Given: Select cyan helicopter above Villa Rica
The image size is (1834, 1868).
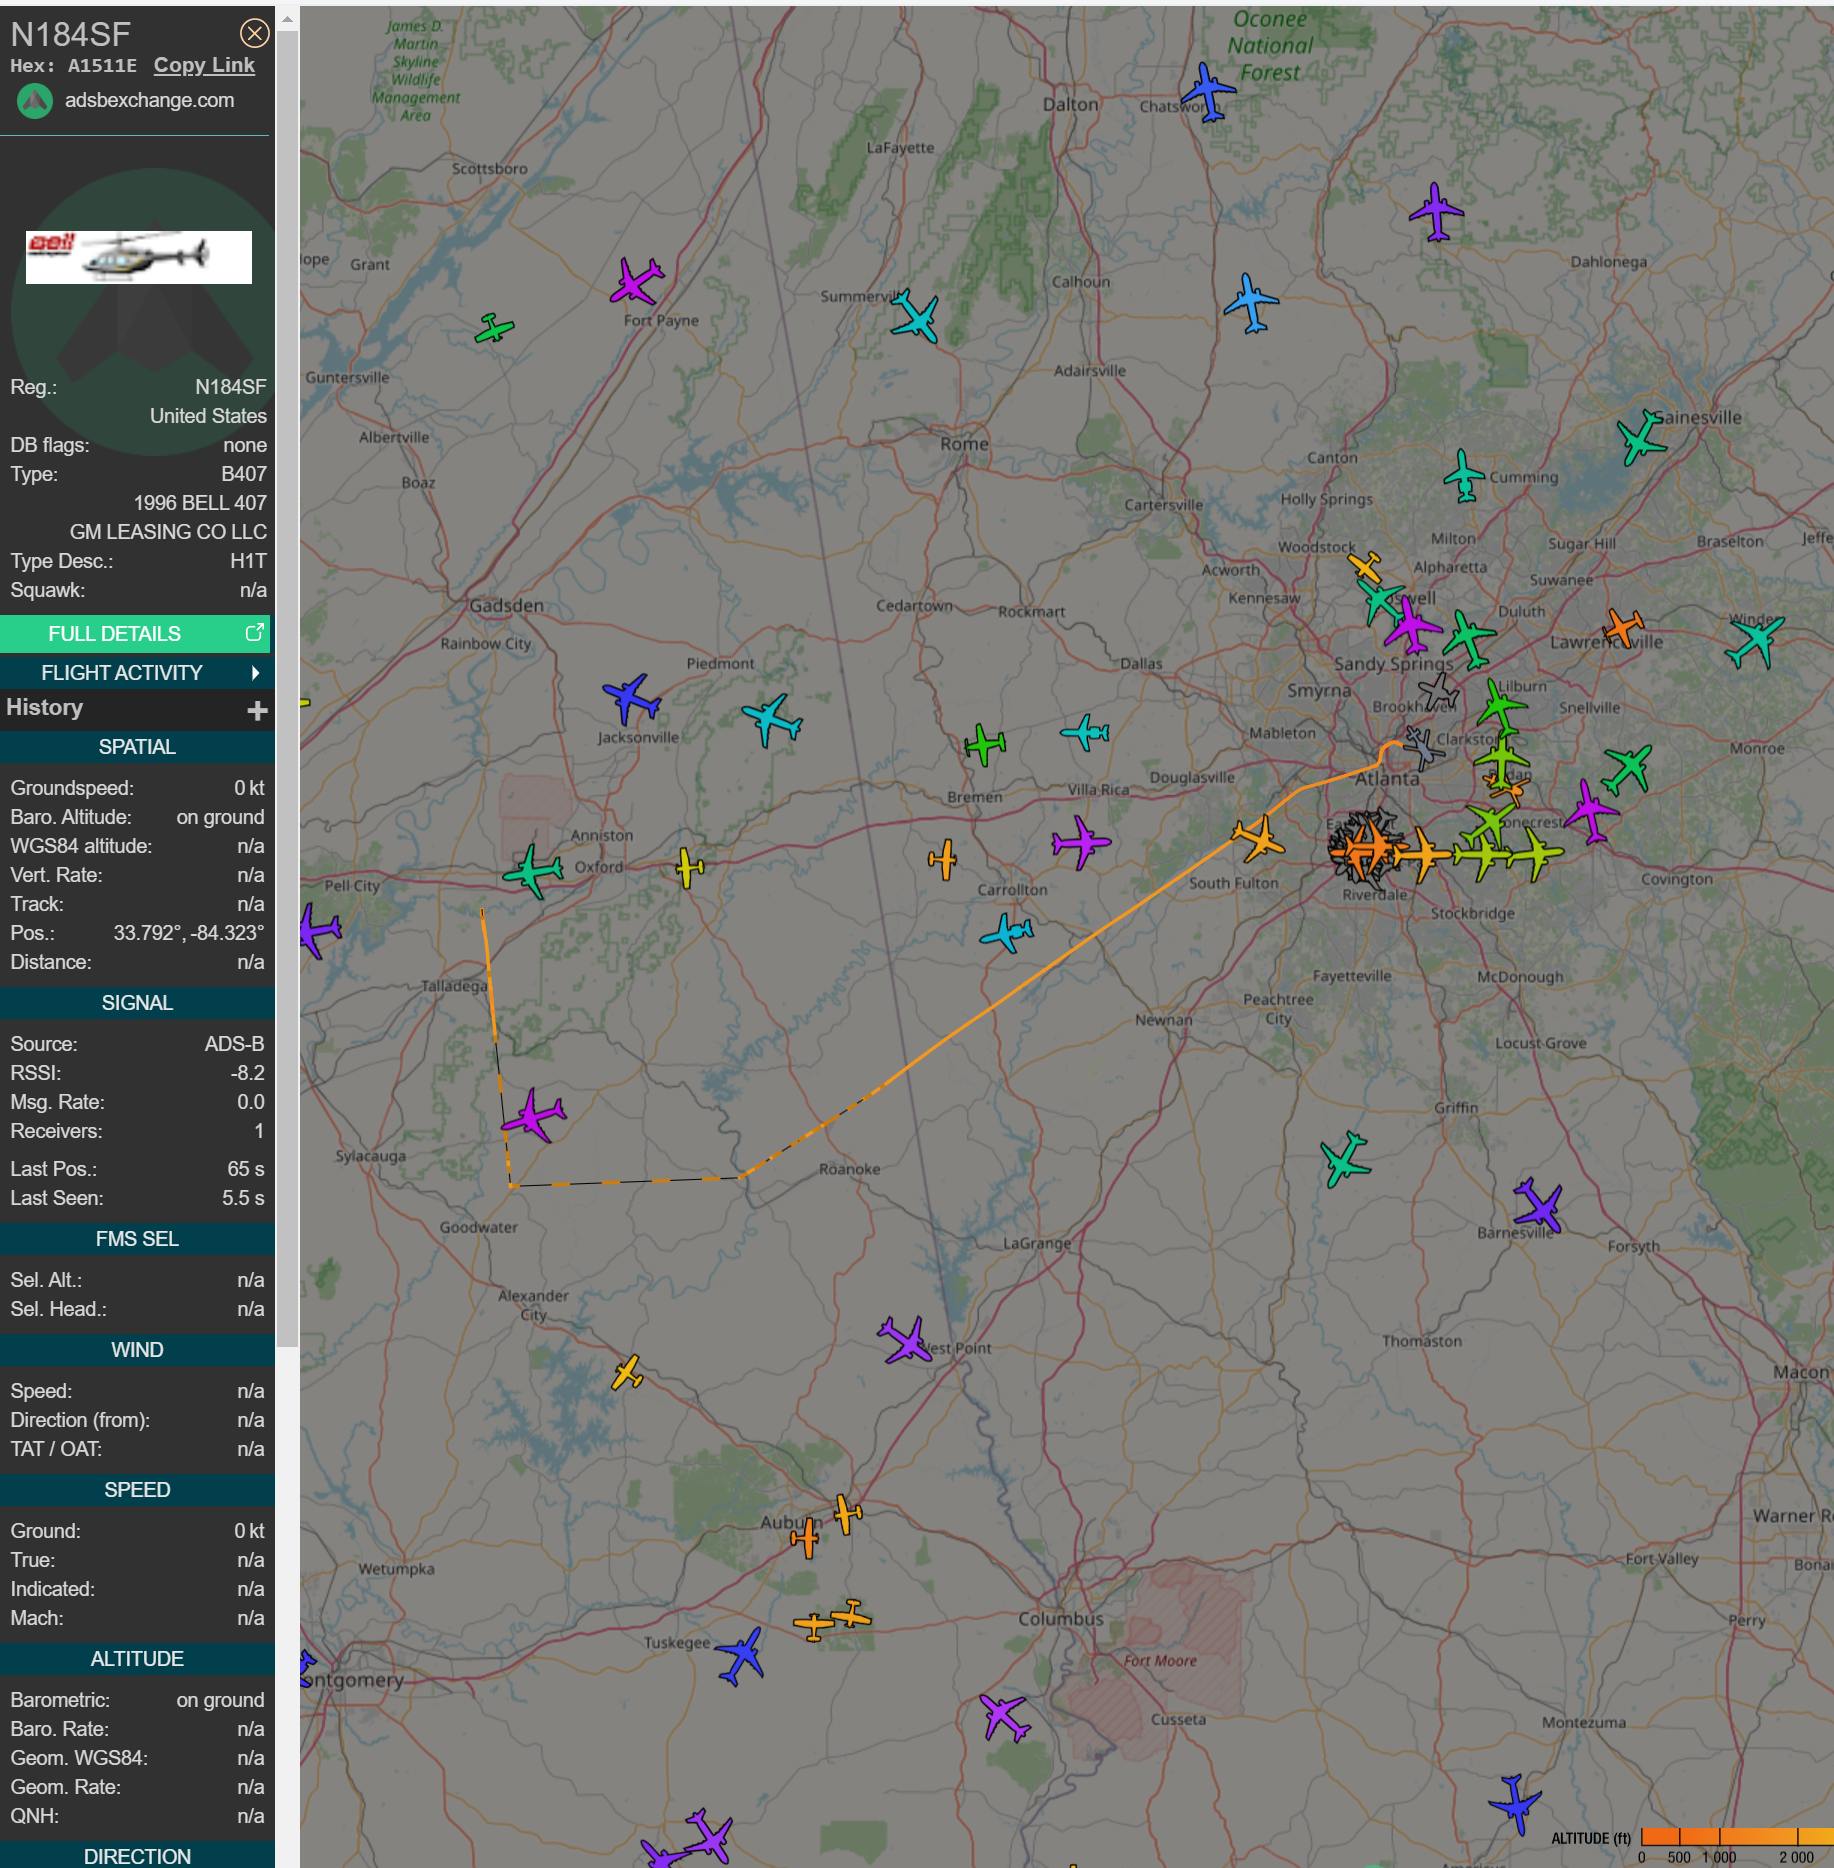Looking at the screenshot, I should click(x=1085, y=733).
